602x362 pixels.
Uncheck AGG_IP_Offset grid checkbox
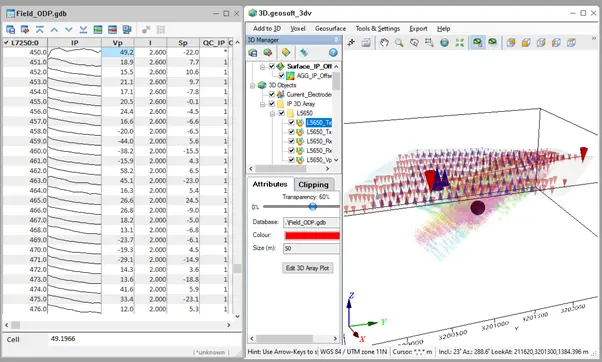(281, 76)
